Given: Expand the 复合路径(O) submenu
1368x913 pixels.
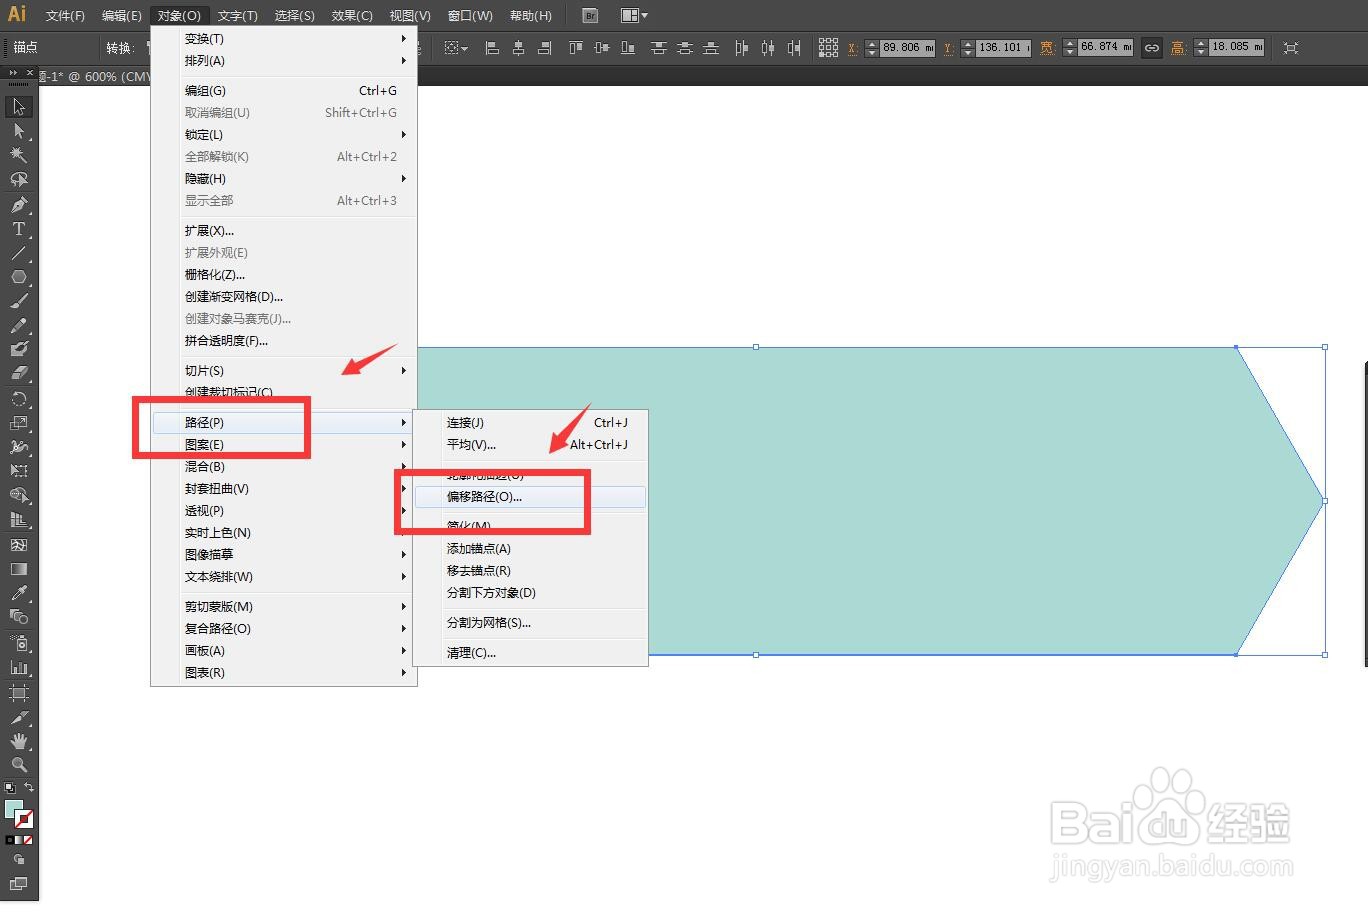Looking at the screenshot, I should (x=283, y=629).
